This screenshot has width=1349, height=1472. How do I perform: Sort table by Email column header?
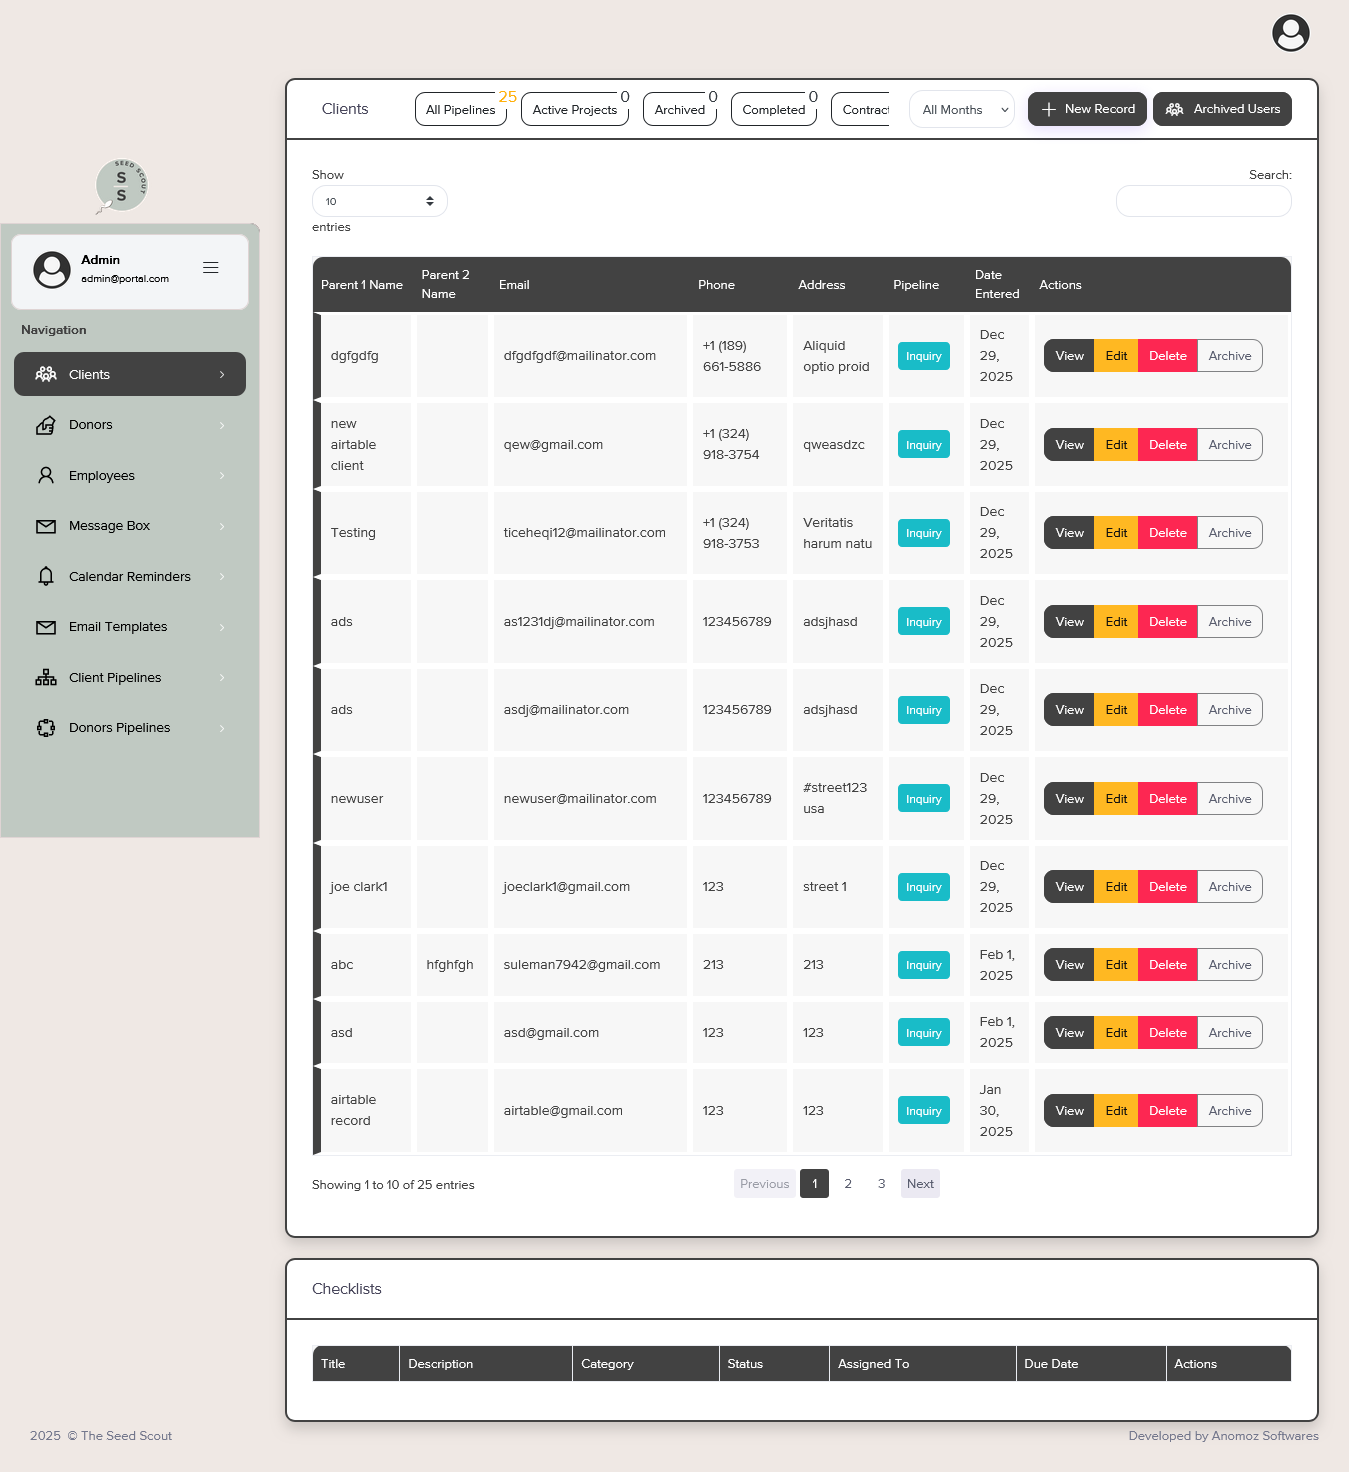tap(514, 285)
